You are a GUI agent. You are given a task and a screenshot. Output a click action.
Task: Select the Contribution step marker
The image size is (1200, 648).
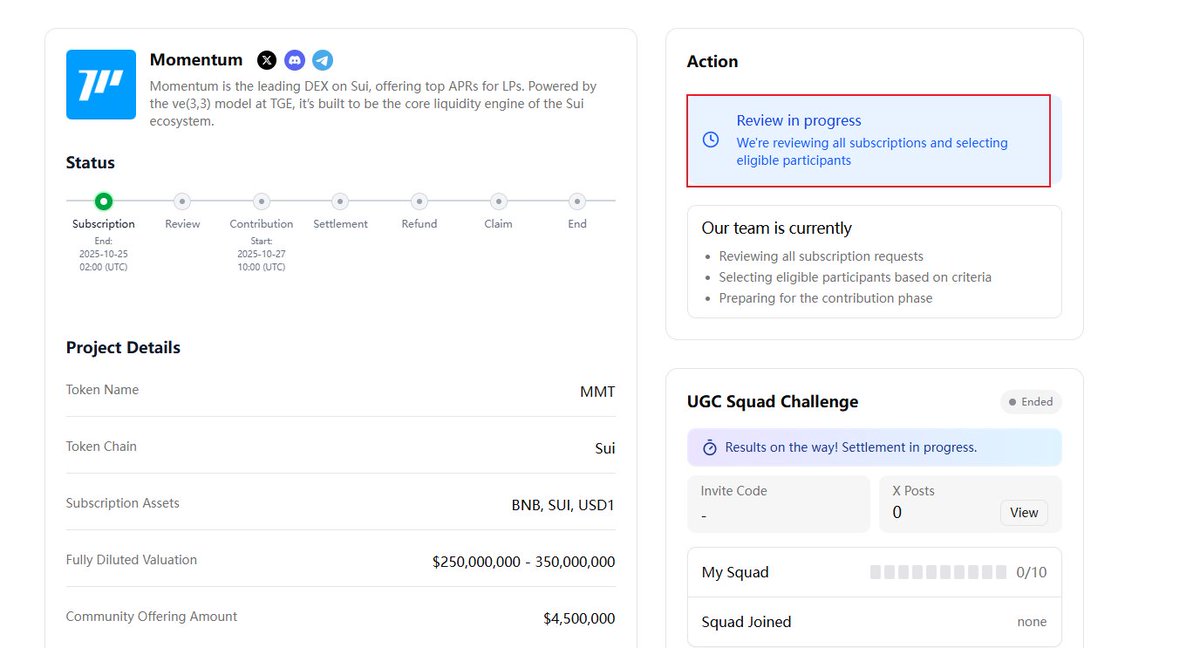(x=261, y=201)
